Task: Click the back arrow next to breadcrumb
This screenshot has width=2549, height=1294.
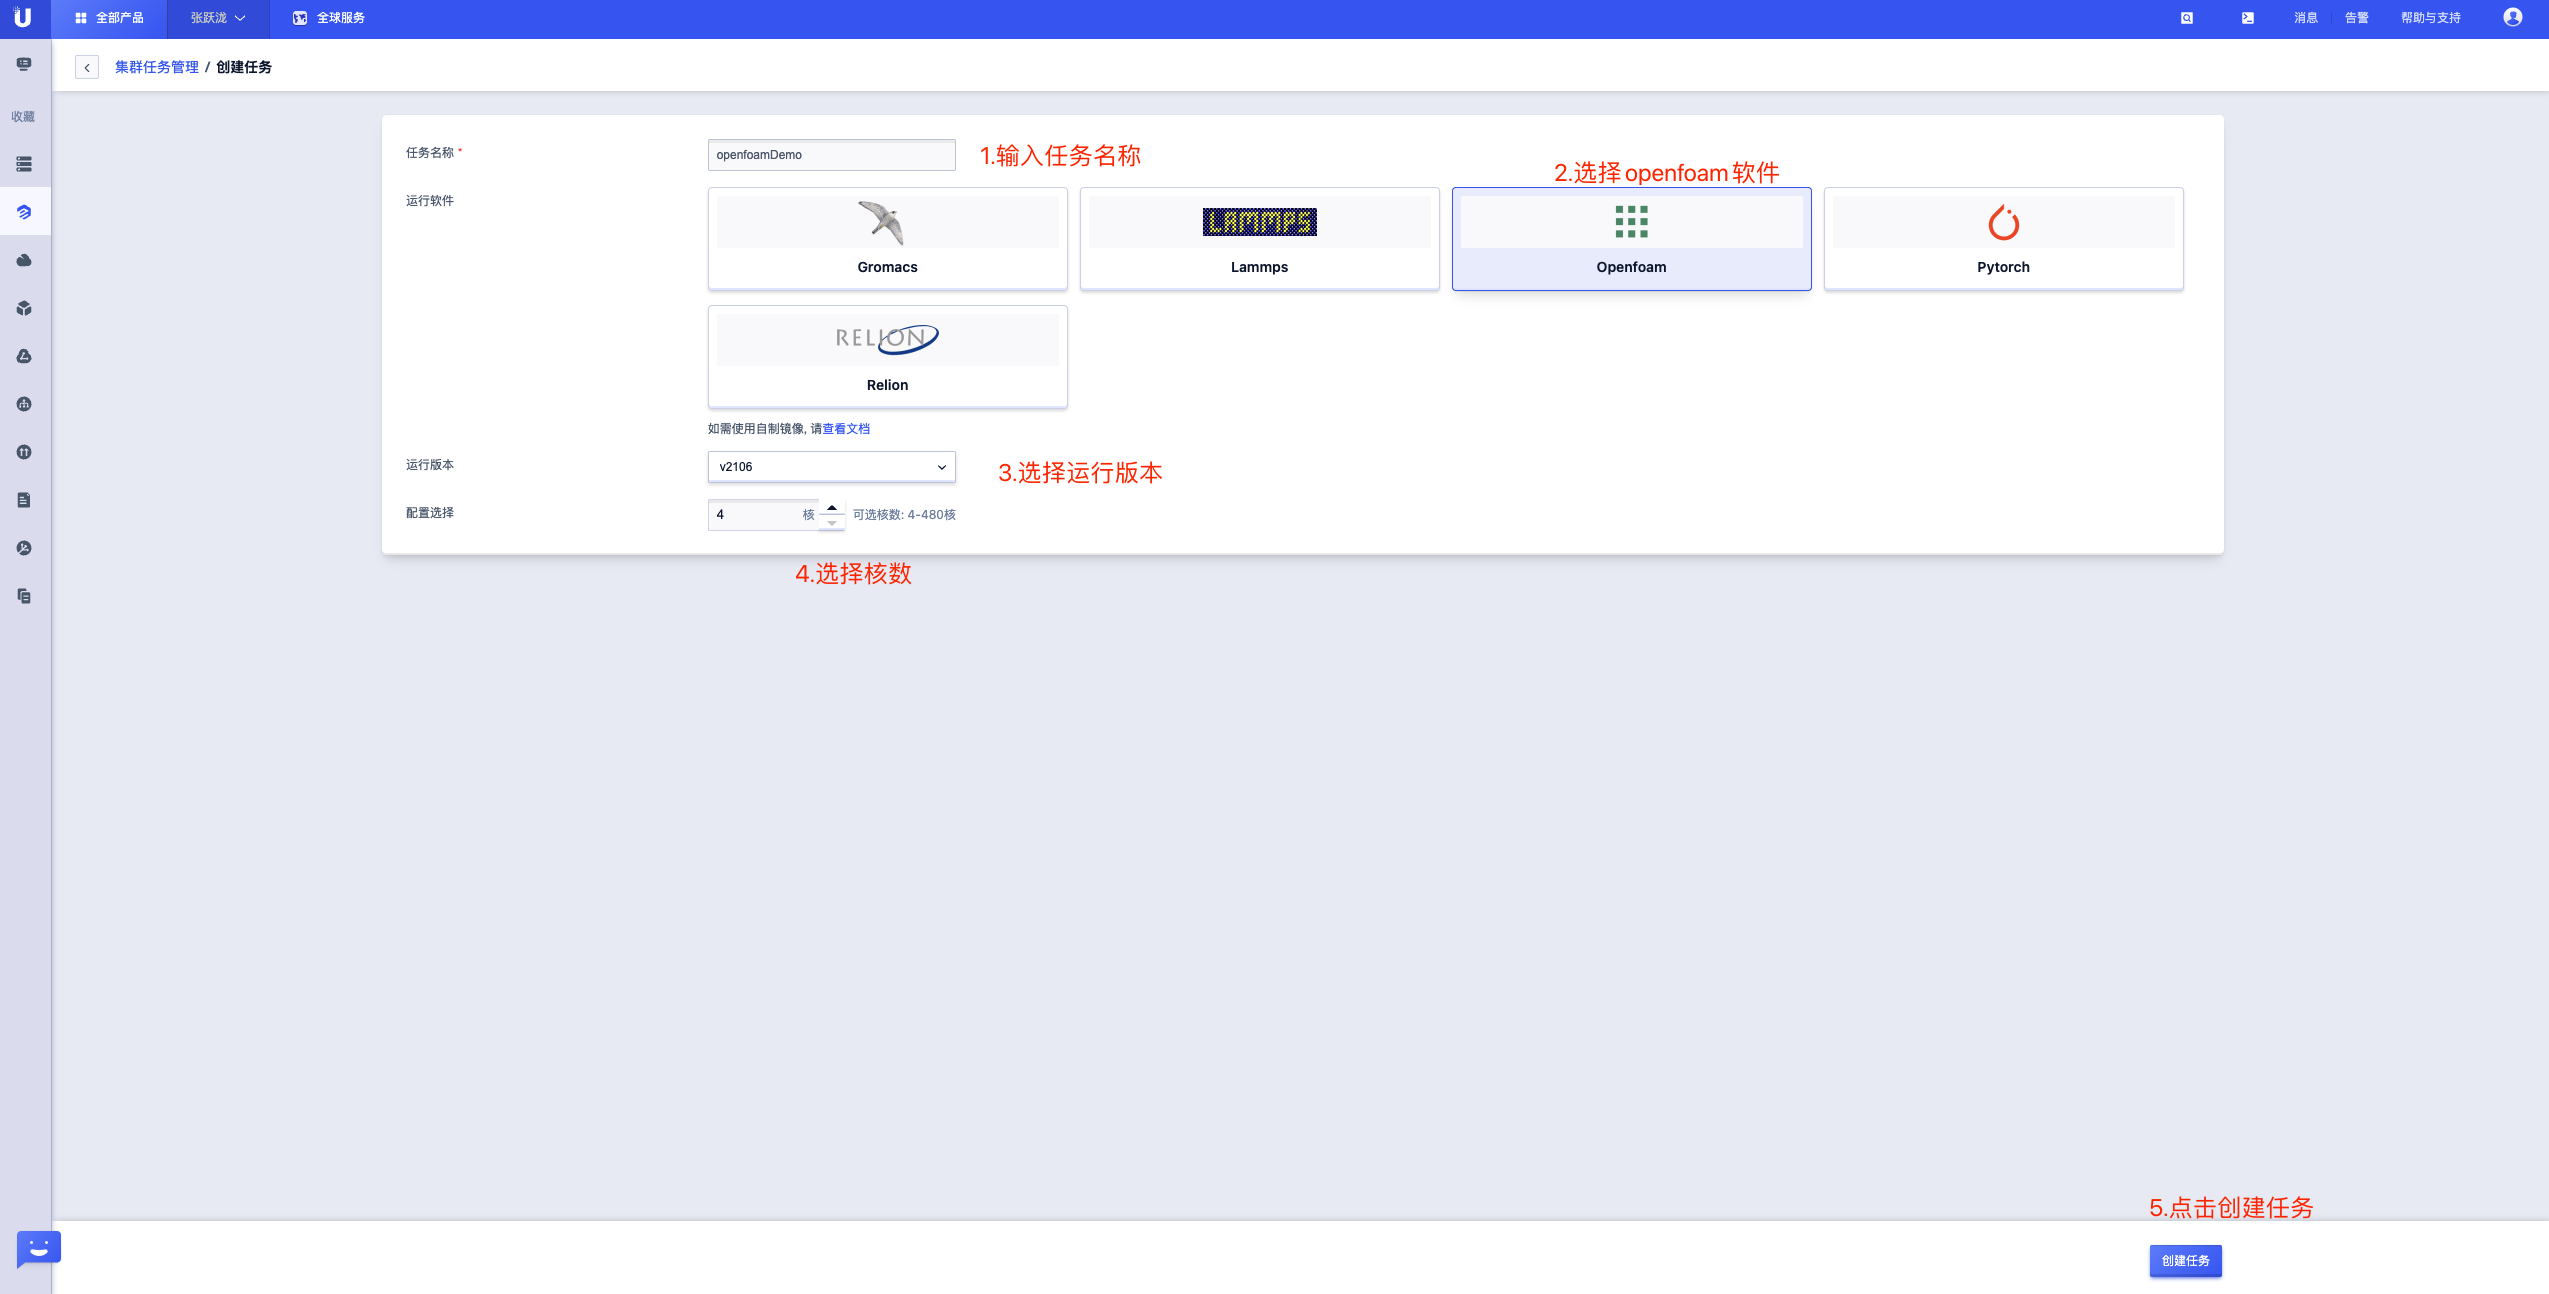Action: point(87,67)
